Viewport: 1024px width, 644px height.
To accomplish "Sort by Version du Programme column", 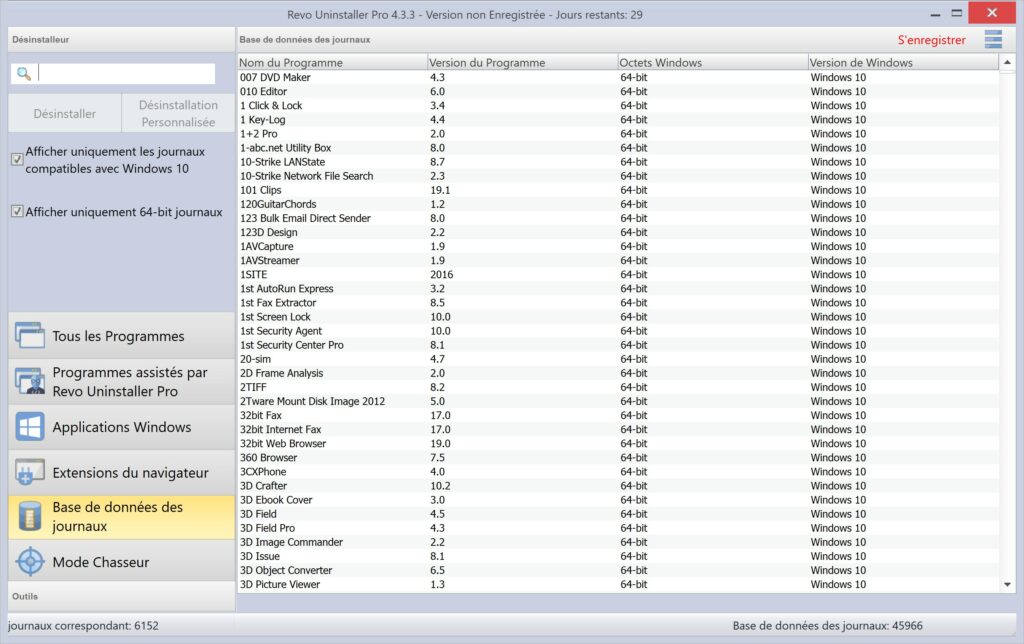I will coord(522,62).
